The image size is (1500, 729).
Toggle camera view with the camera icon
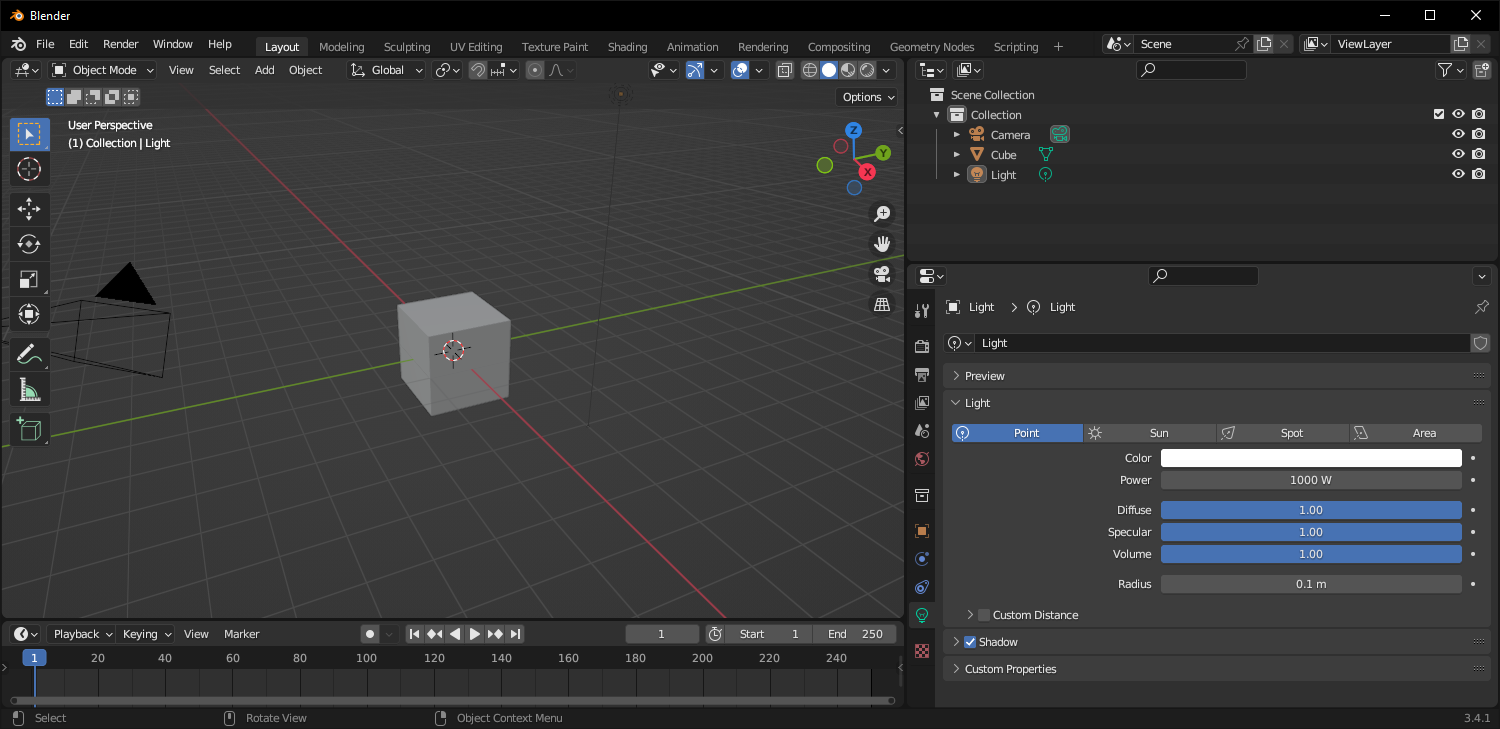point(882,274)
